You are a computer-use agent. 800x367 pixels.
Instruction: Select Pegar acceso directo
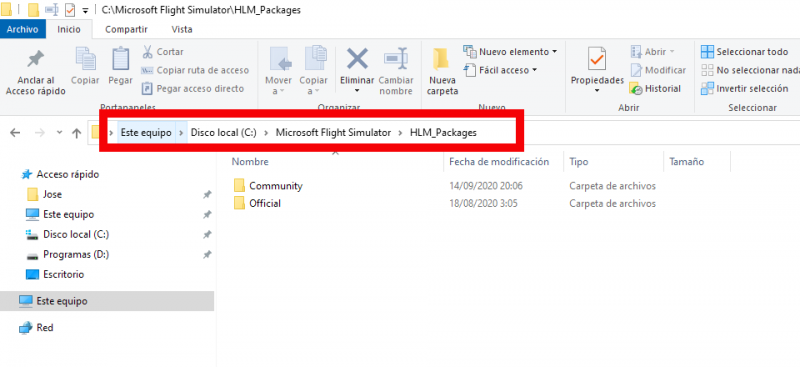coord(193,88)
